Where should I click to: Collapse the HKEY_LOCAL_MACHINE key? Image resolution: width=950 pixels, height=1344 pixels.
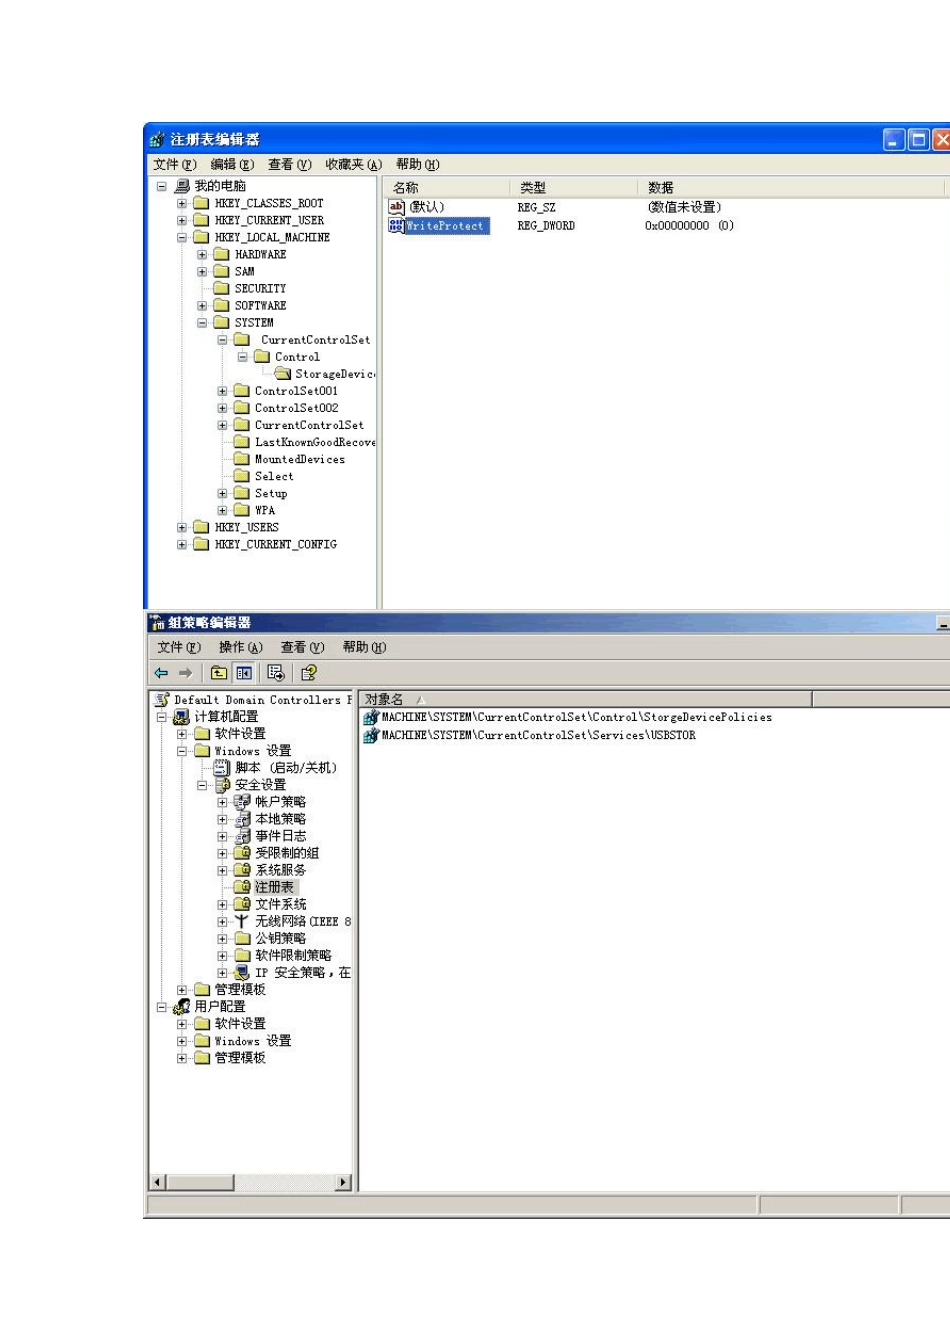182,237
